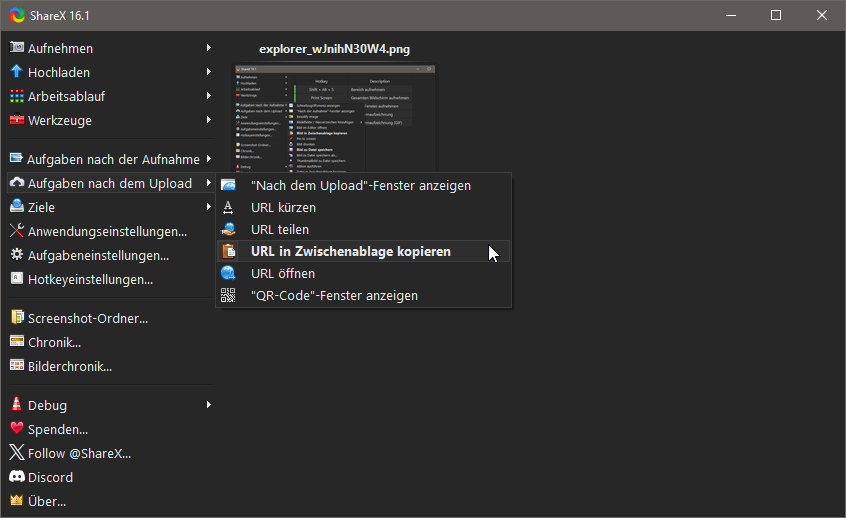This screenshot has height=518, width=846.
Task: Click the Aufgaben nach der Aufnahme icon
Action: [17, 159]
